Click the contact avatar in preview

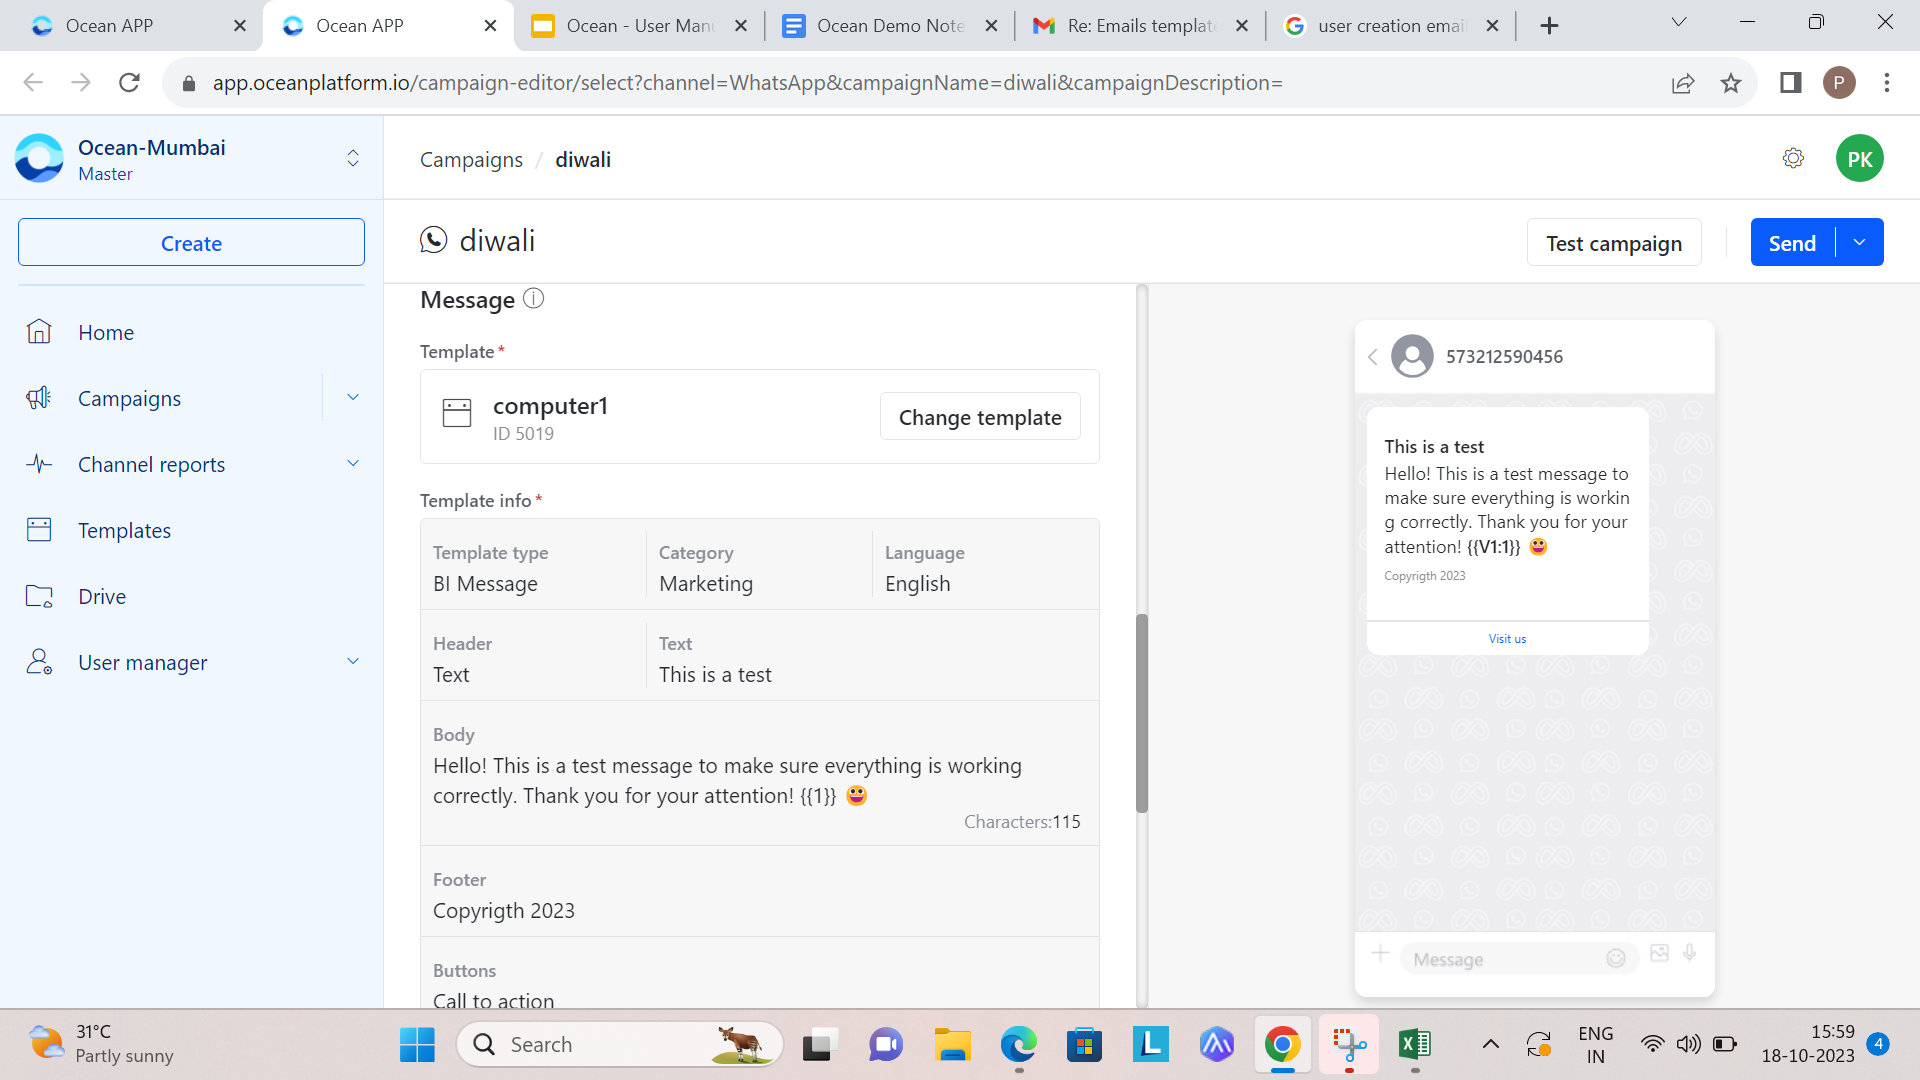(1412, 356)
